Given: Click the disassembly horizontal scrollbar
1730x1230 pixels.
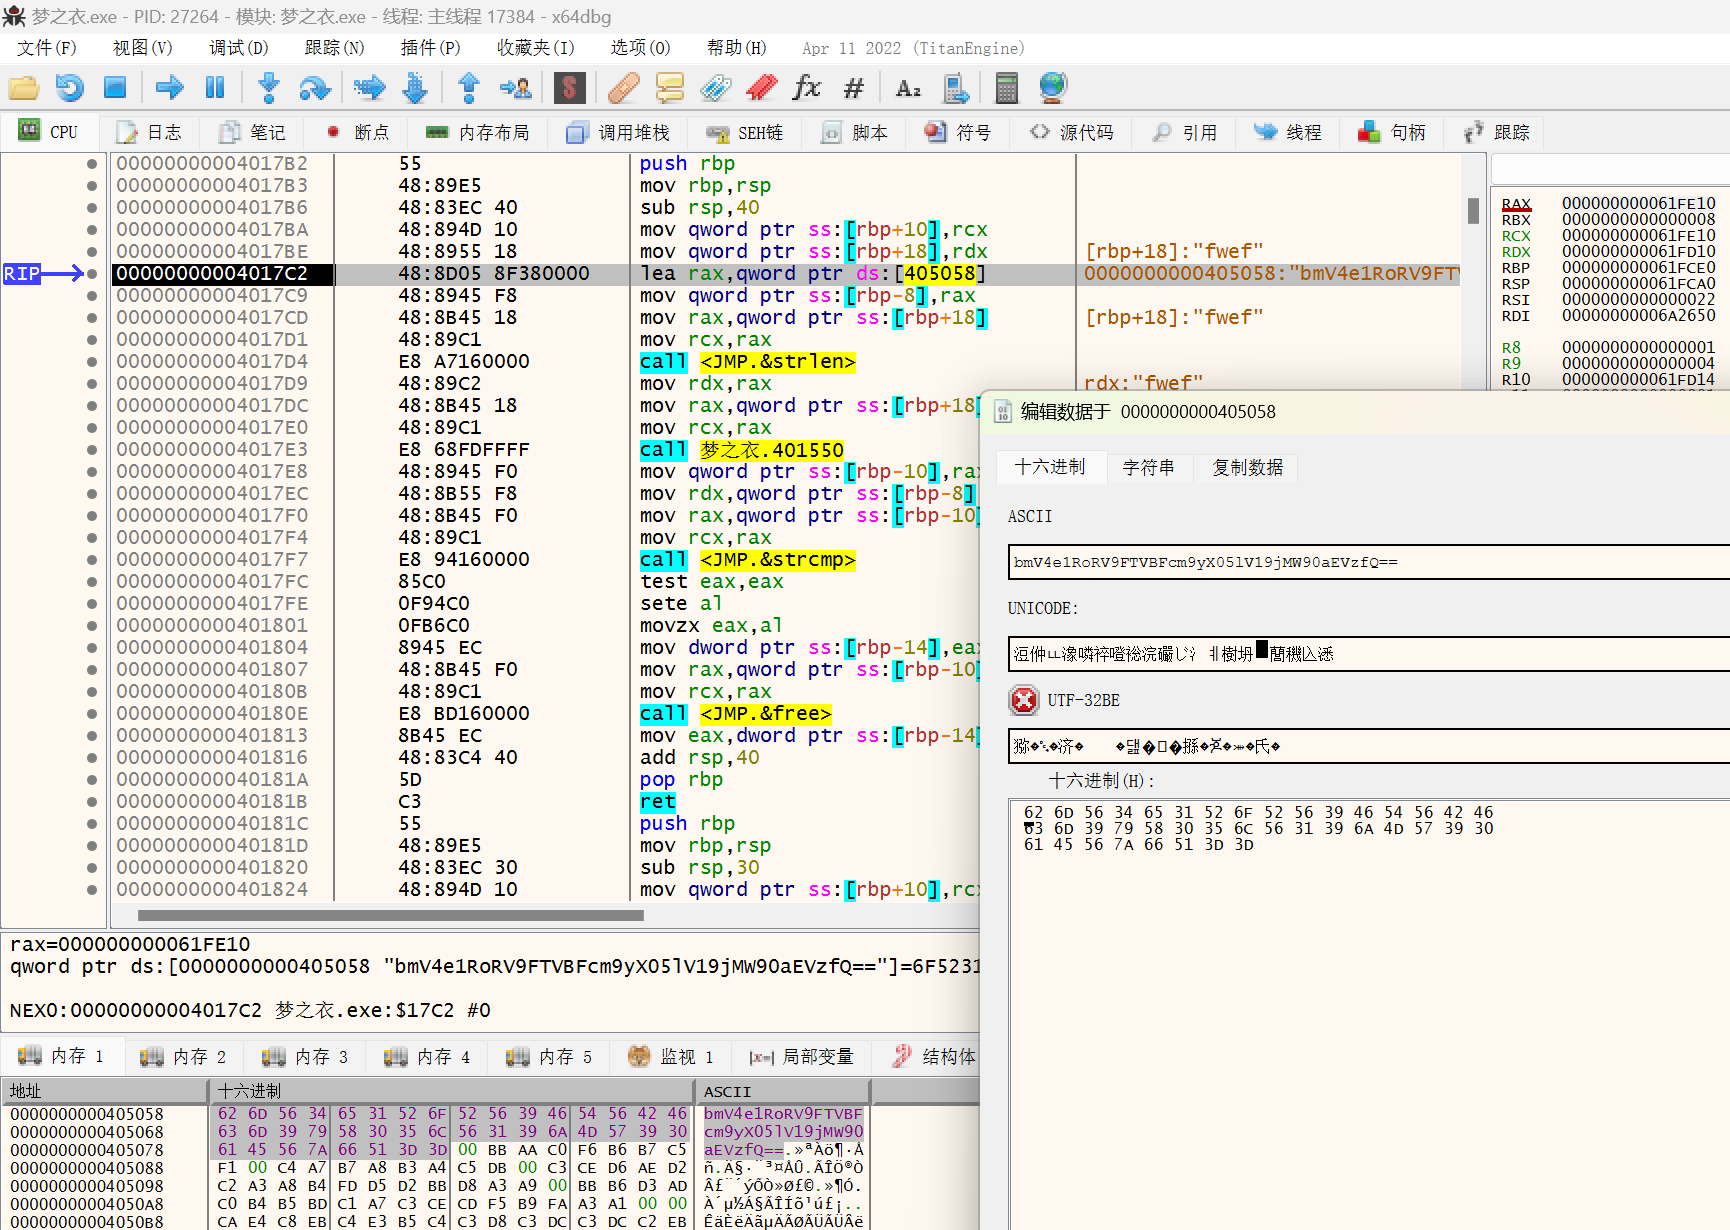Looking at the screenshot, I should click(x=390, y=915).
